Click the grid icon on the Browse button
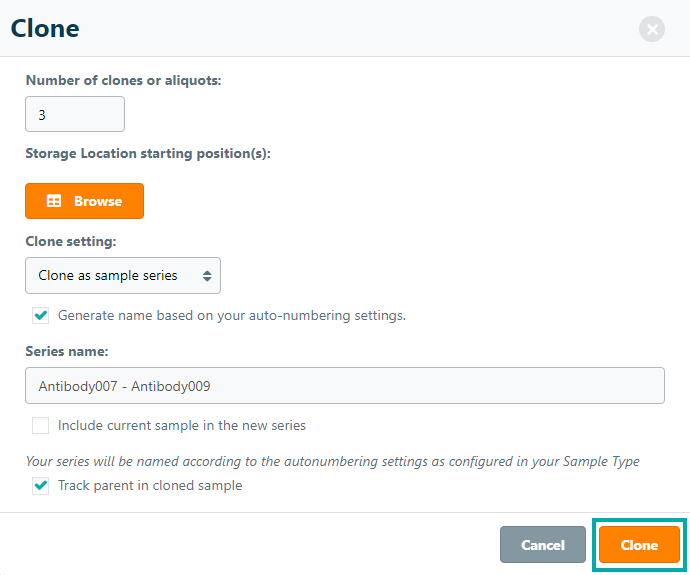The width and height of the screenshot is (690, 575). pos(54,201)
